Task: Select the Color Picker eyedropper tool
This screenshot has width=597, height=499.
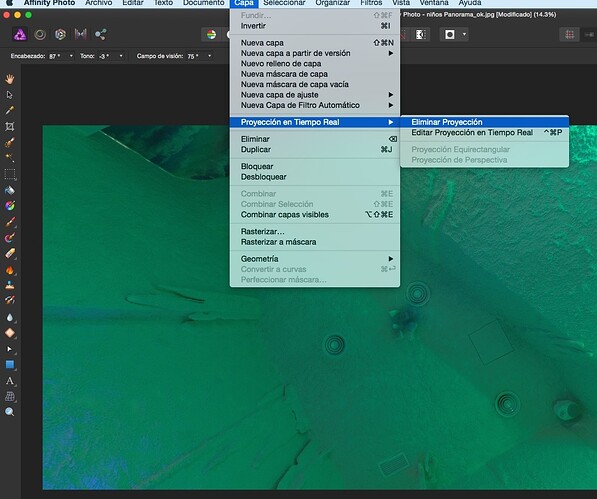Action: click(x=10, y=110)
